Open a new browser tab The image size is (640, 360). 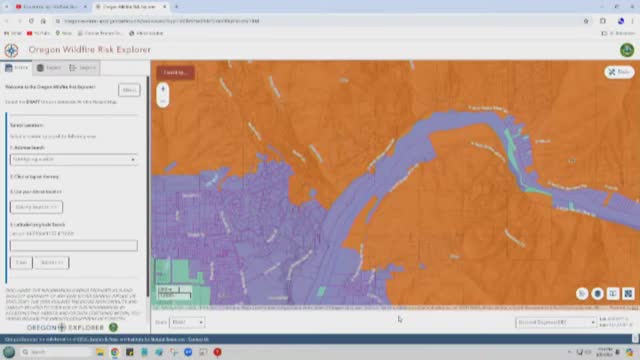[176, 7]
